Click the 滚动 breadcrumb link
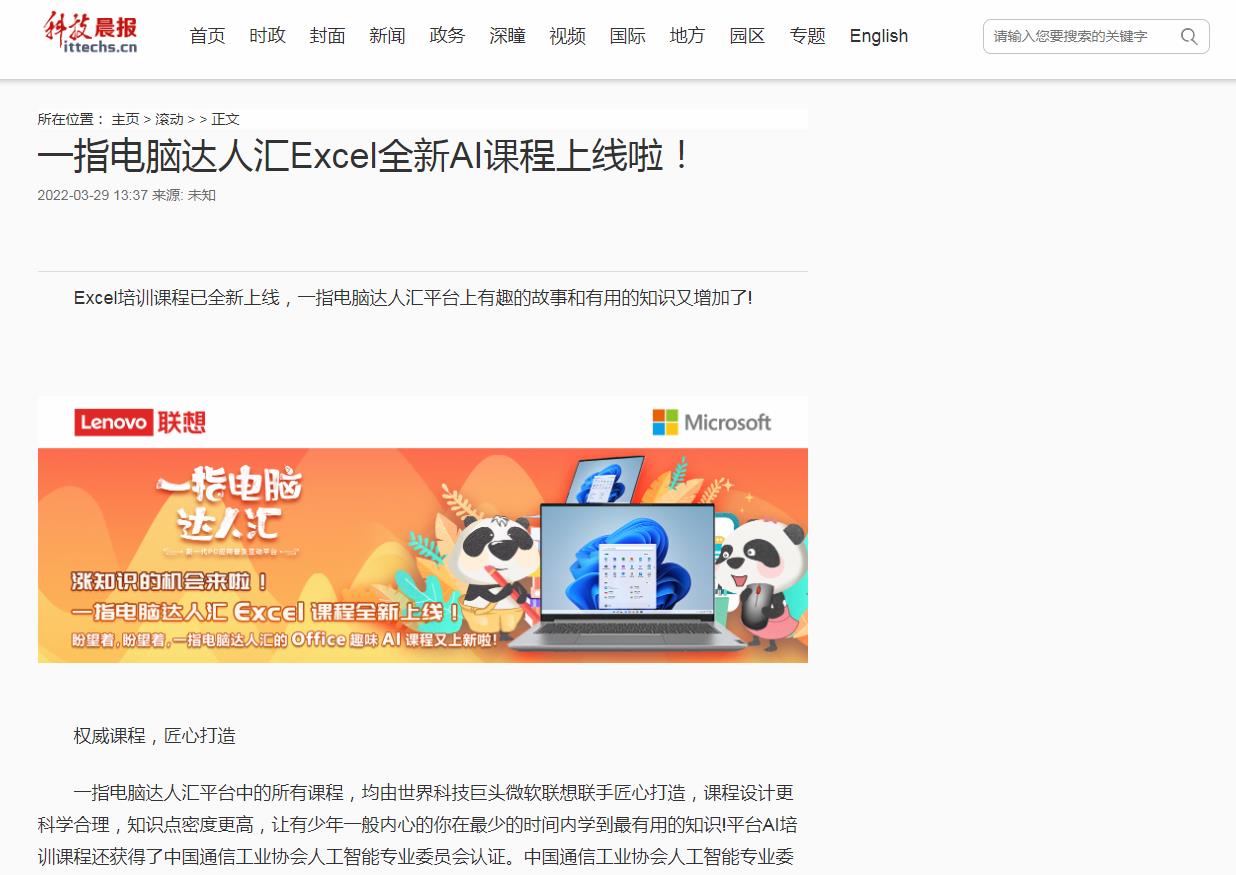This screenshot has width=1236, height=875. tap(169, 119)
